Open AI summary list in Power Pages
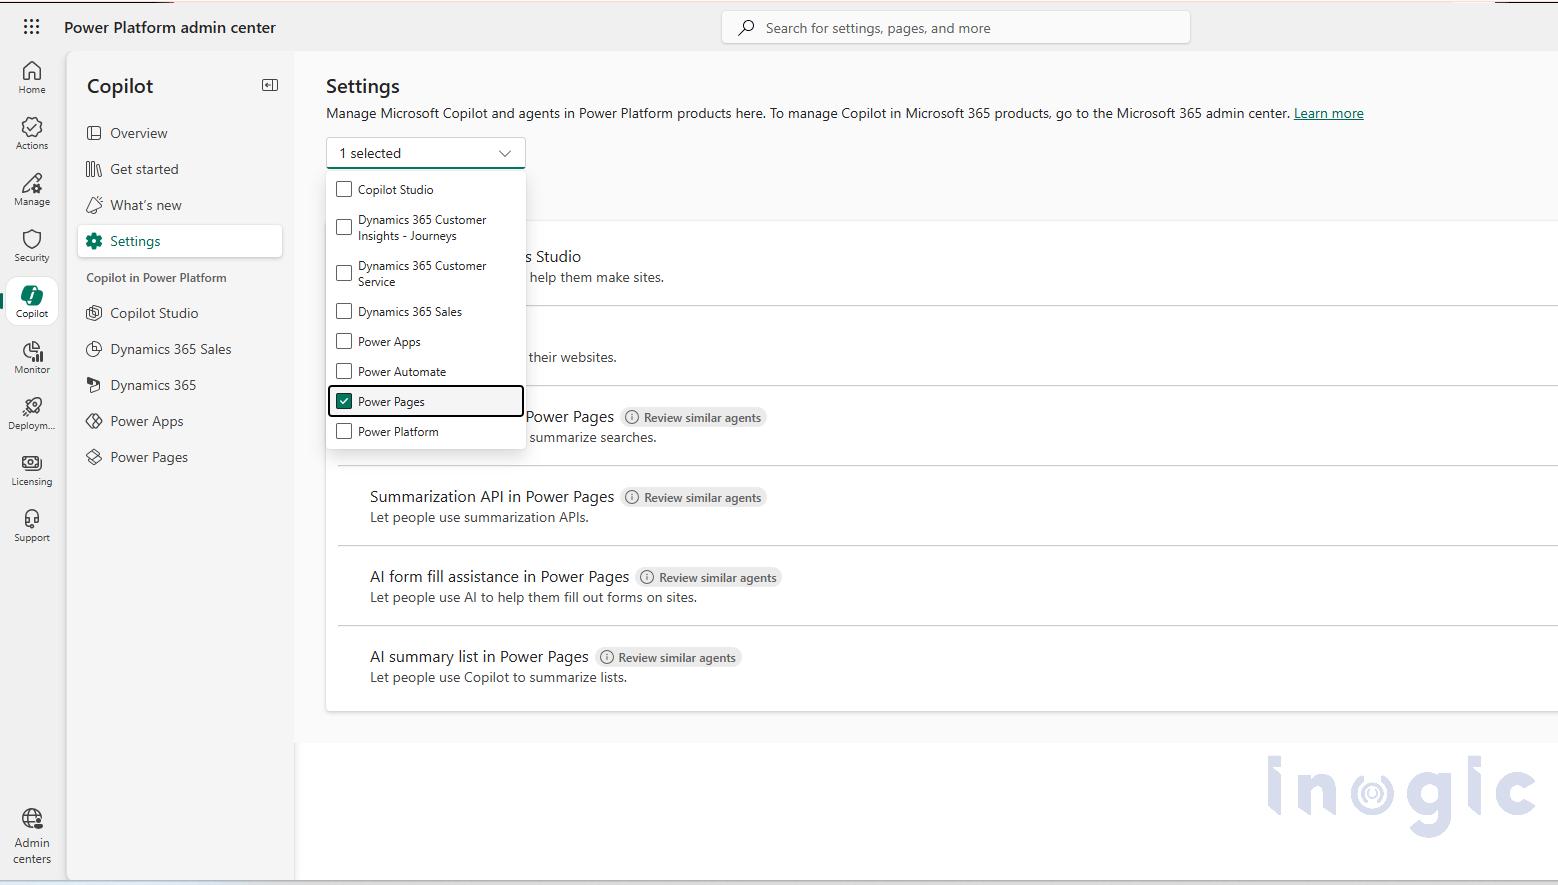1558x885 pixels. click(479, 656)
